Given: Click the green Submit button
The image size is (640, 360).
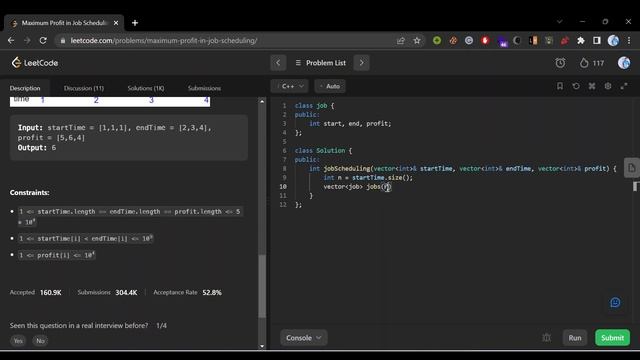Looking at the screenshot, I should coord(612,338).
